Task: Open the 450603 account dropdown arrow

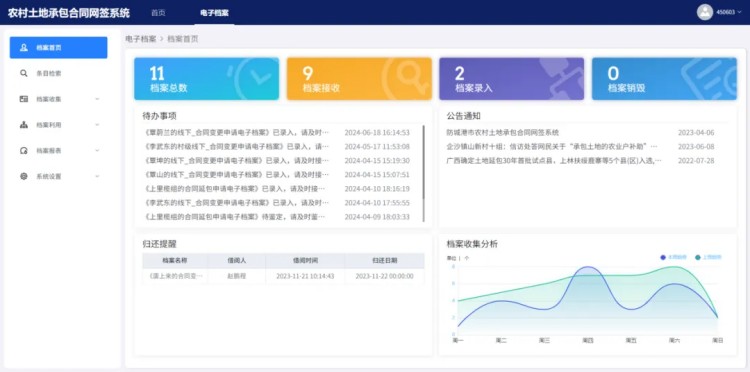Action: (740, 13)
